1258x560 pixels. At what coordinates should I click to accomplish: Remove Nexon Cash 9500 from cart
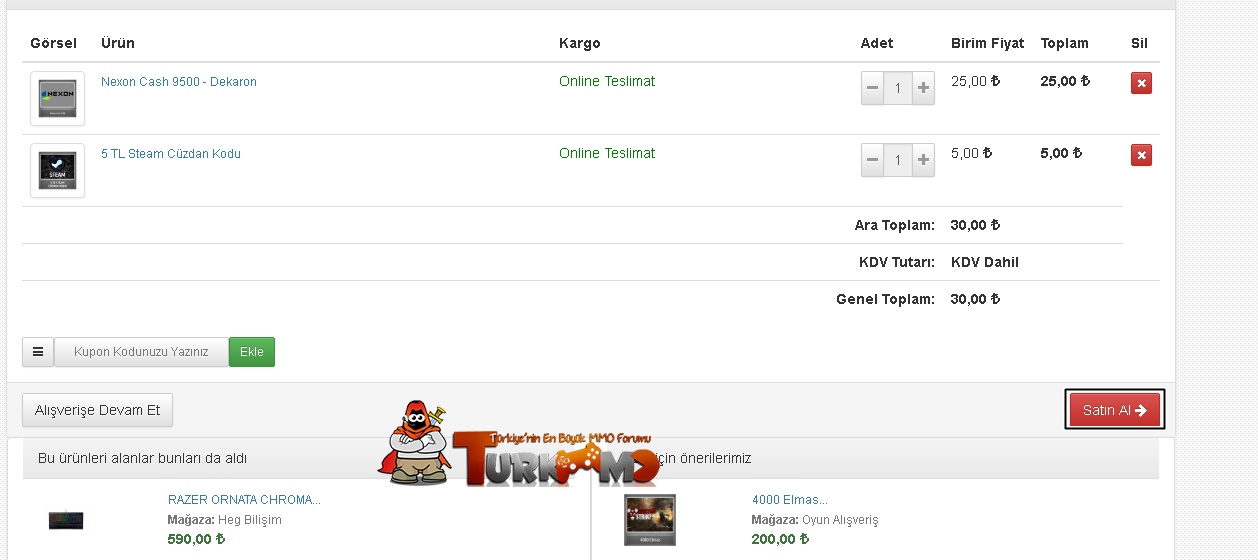click(x=1141, y=83)
